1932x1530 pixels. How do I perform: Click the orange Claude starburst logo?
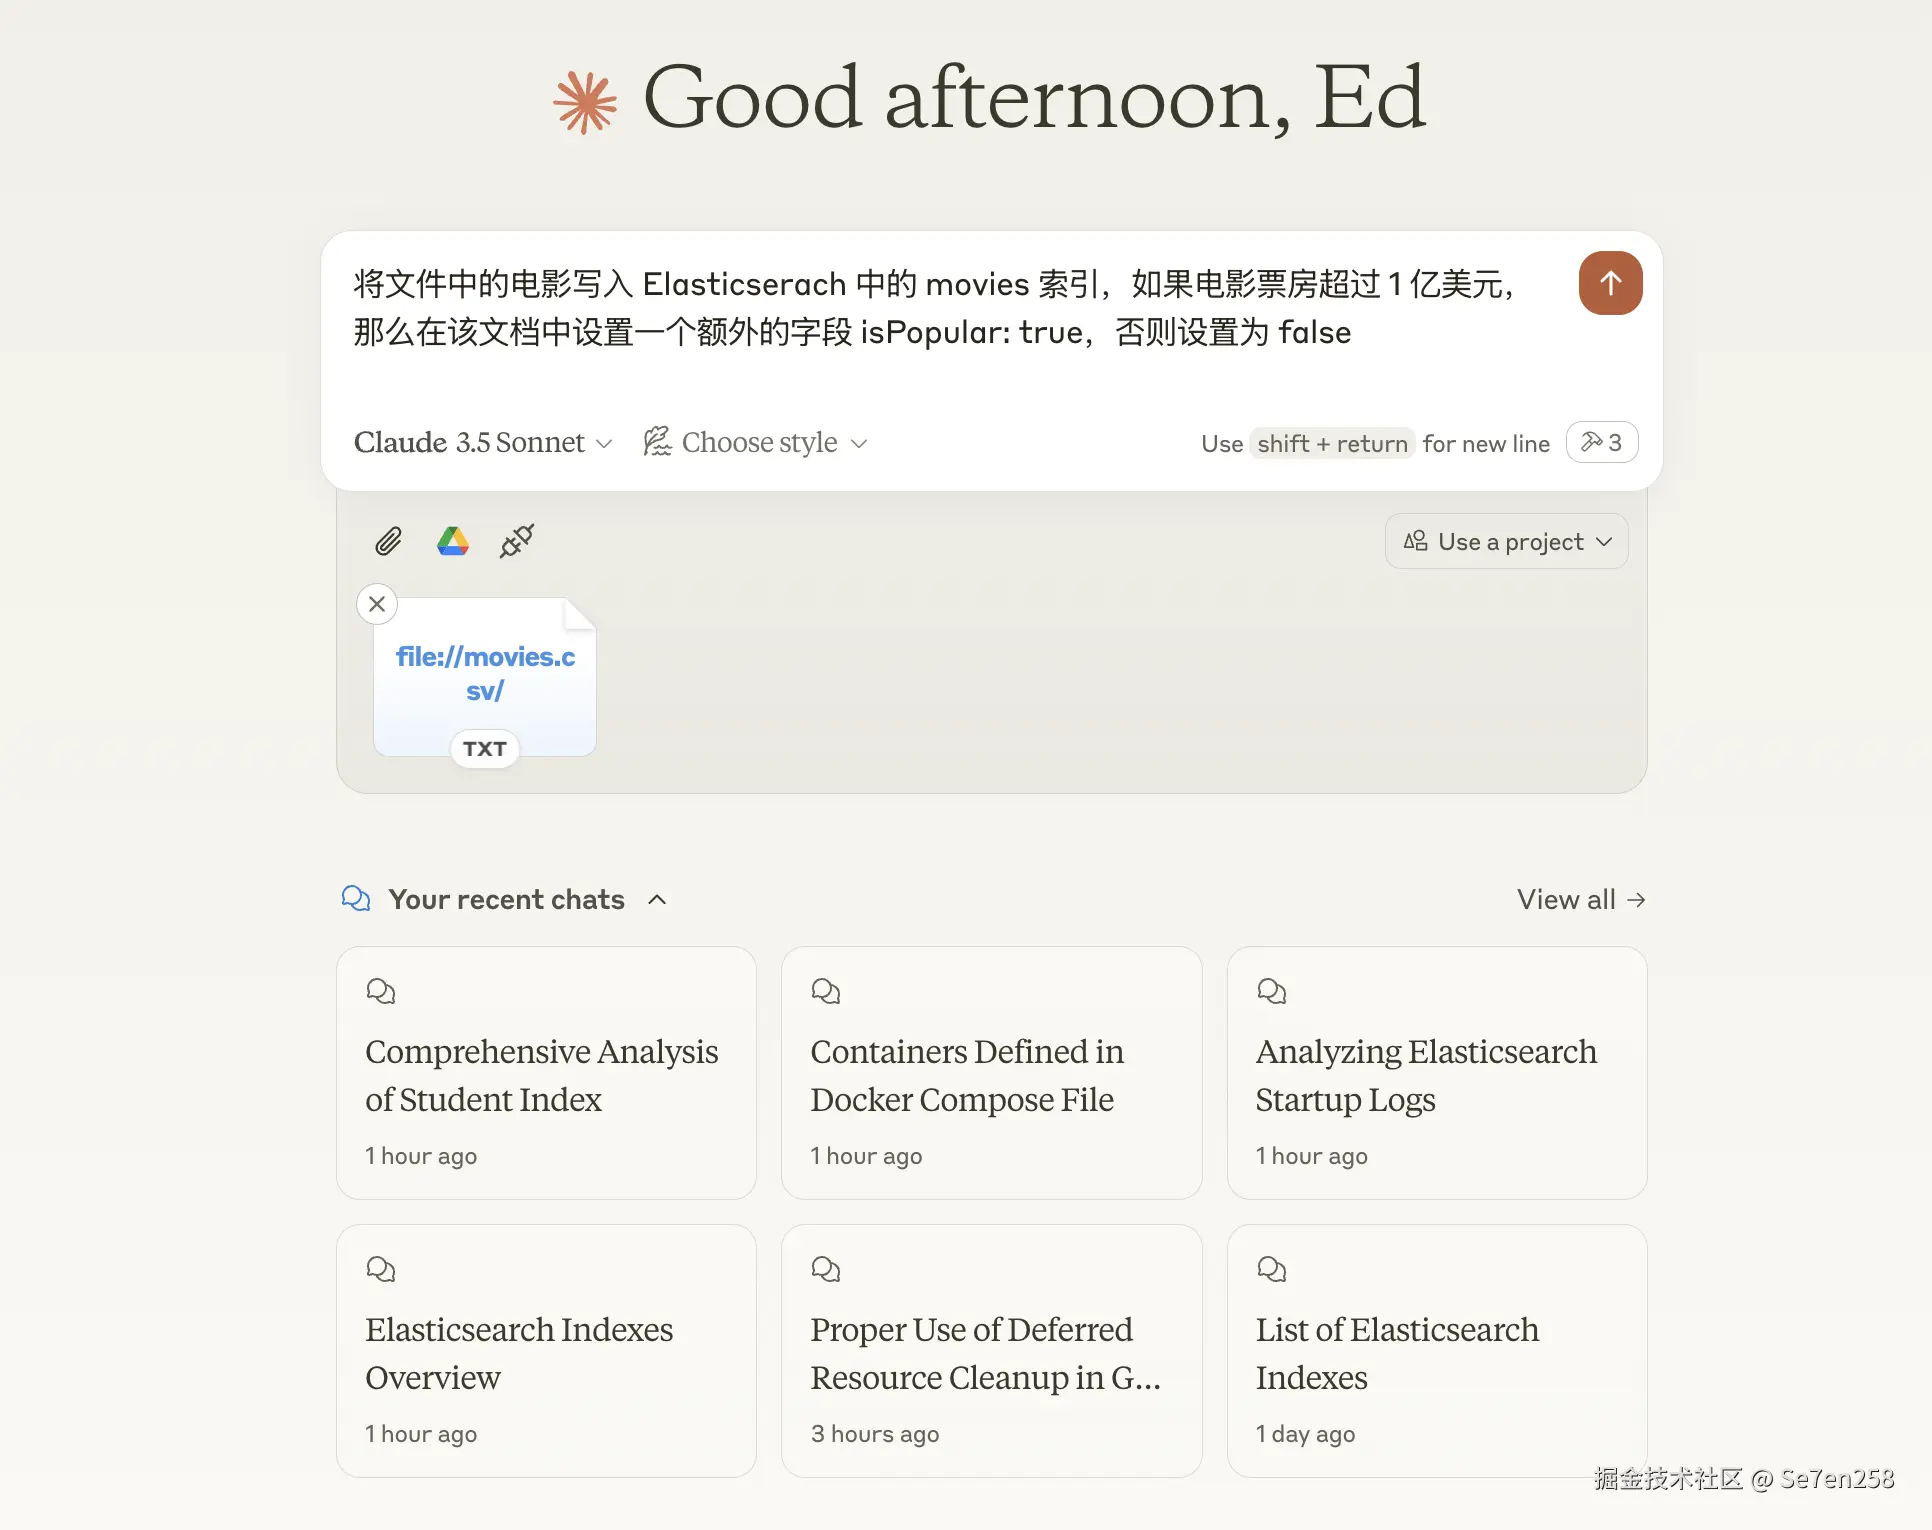586,102
